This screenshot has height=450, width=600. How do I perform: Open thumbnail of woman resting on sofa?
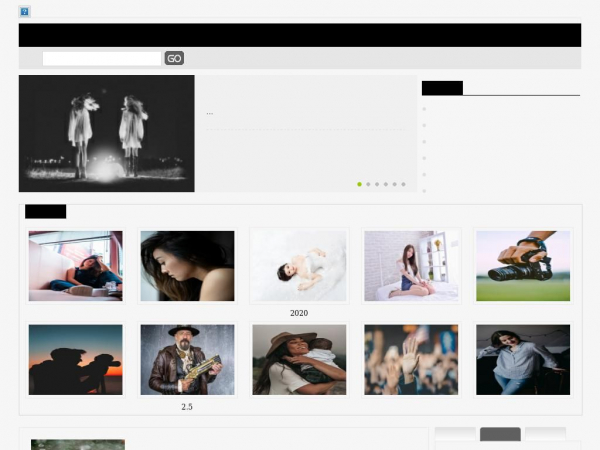click(x=75, y=266)
